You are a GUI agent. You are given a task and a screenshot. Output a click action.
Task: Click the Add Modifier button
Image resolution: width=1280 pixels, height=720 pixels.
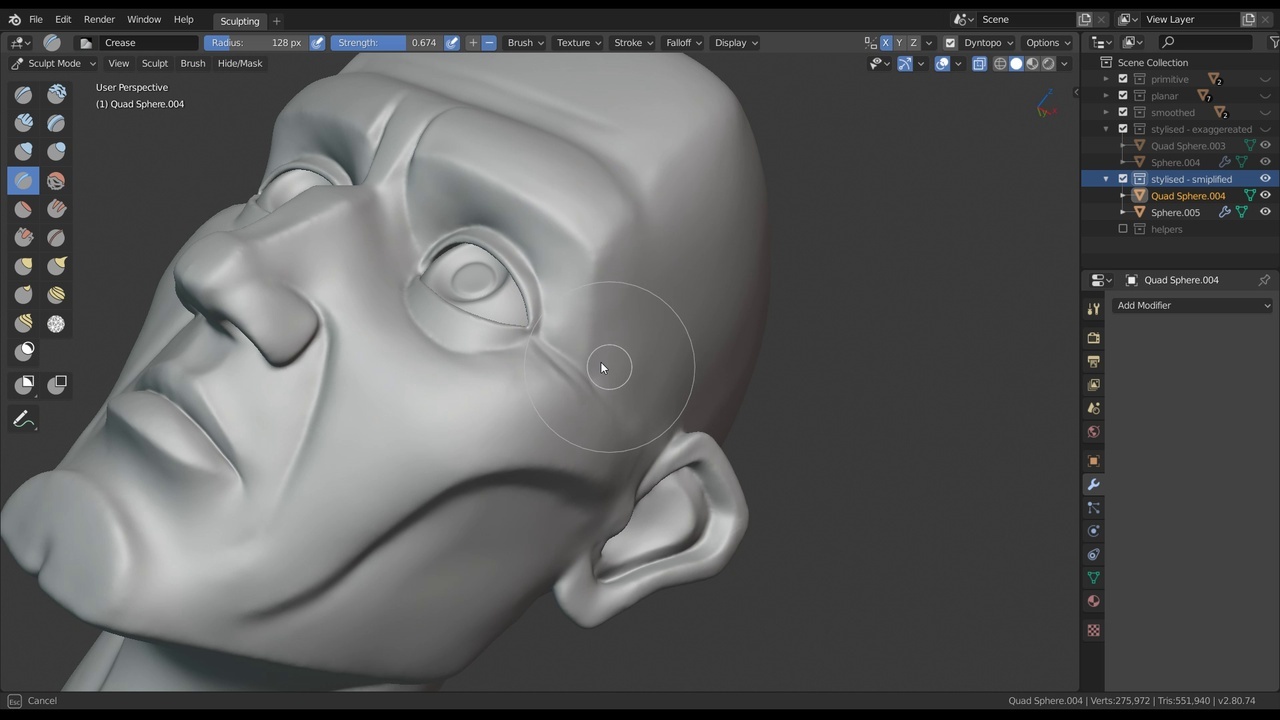[x=1191, y=305]
